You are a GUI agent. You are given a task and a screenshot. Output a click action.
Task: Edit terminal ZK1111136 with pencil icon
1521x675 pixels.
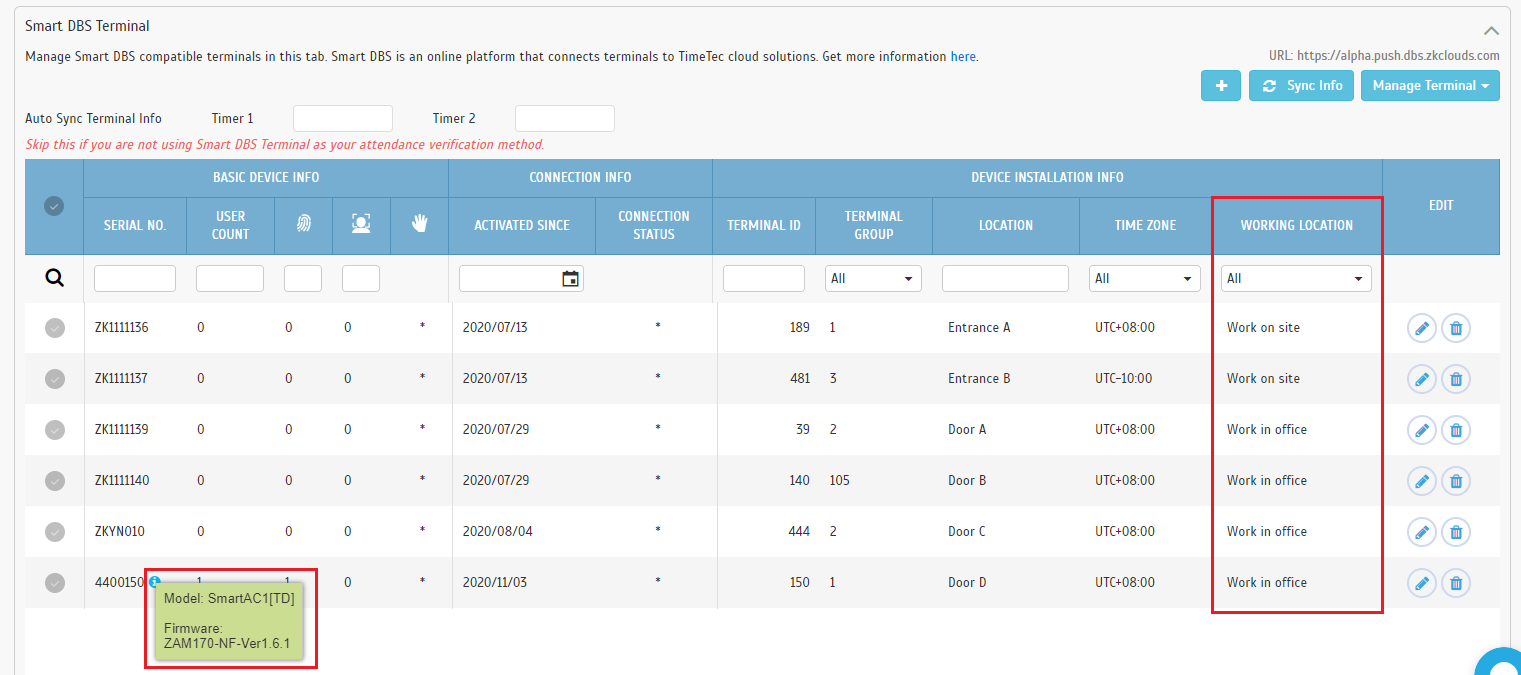tap(1421, 328)
